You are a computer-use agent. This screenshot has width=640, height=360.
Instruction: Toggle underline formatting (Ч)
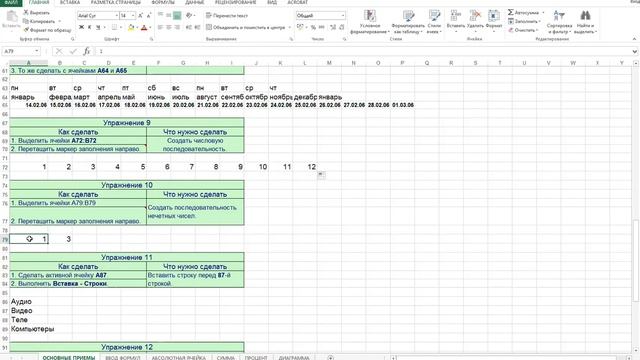(x=98, y=27)
